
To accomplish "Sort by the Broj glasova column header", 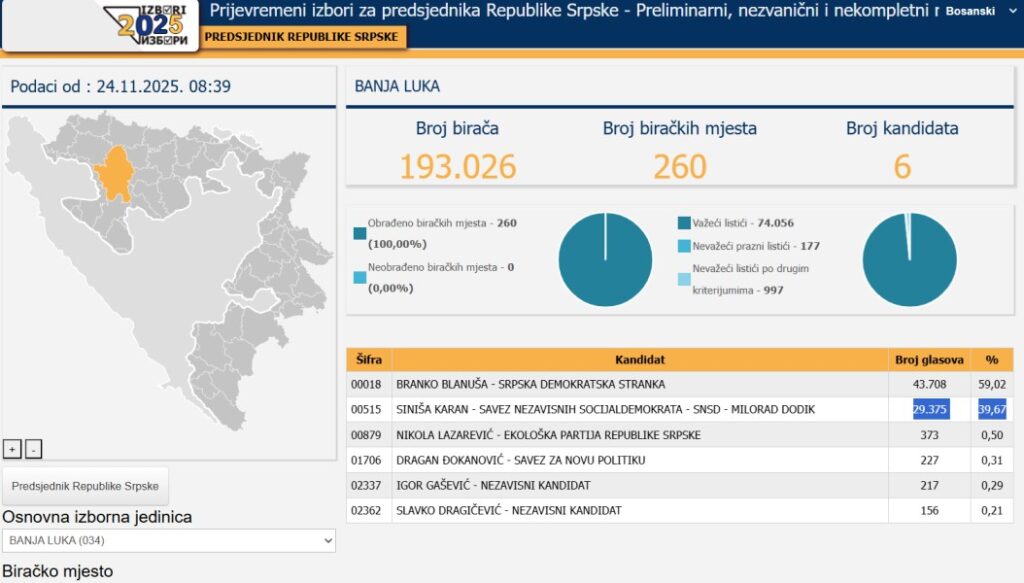I will (929, 360).
